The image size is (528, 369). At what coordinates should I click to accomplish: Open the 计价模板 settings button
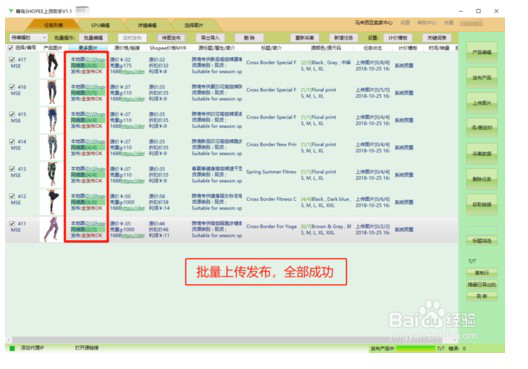pyautogui.click(x=398, y=38)
